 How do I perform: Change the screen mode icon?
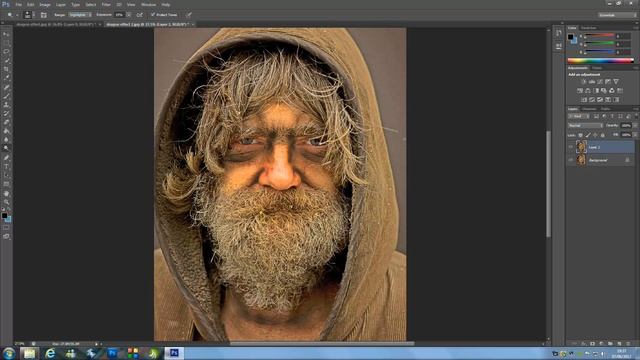[6, 236]
